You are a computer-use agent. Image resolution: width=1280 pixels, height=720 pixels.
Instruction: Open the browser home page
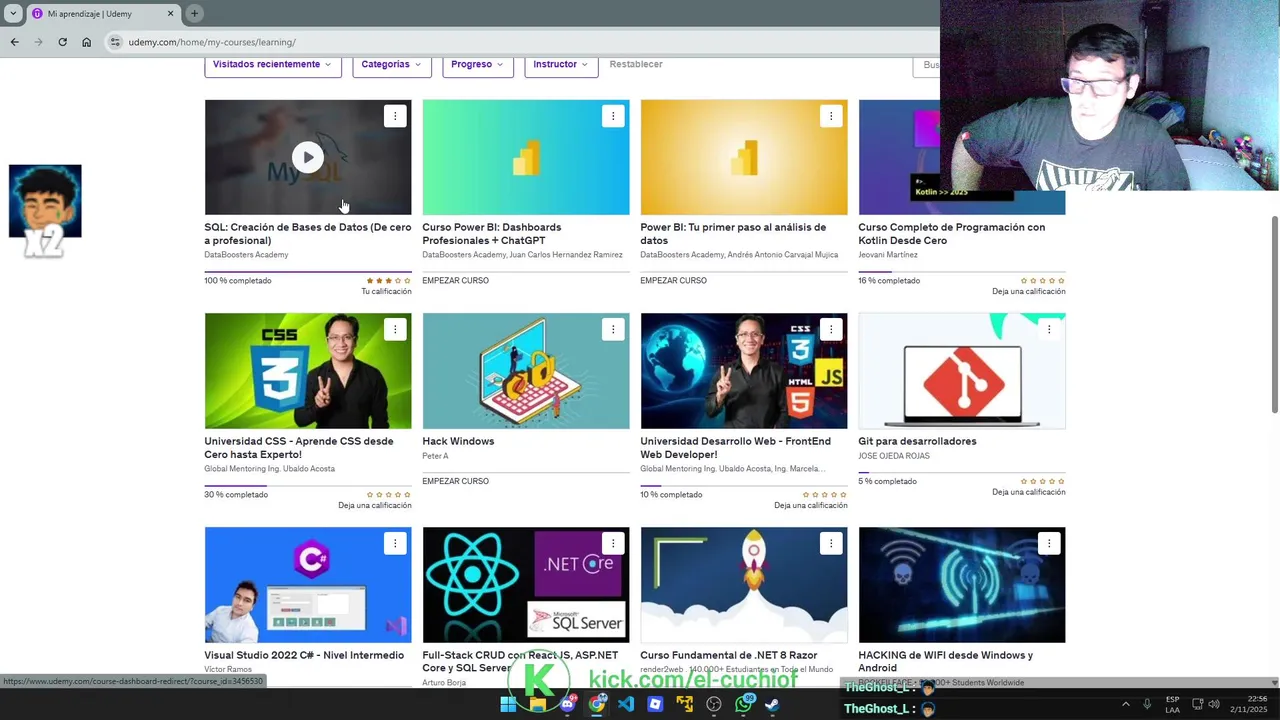(x=86, y=42)
